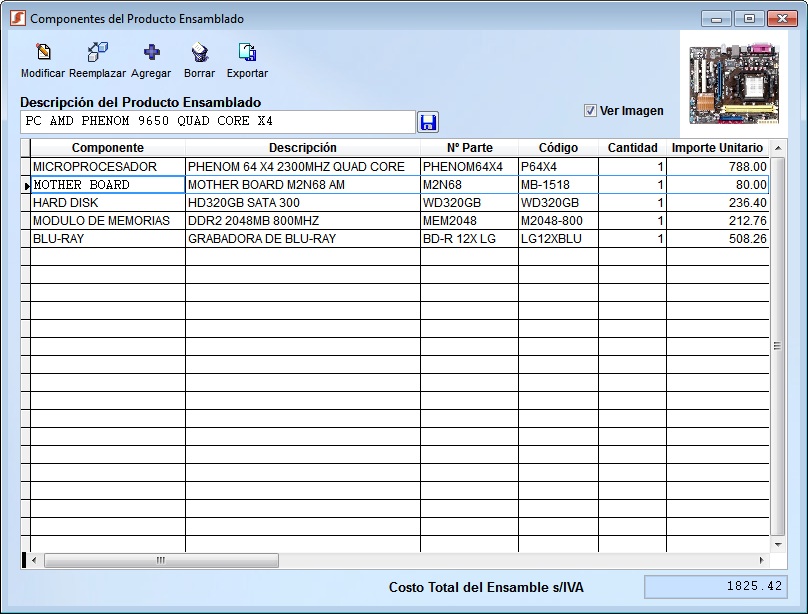Click the application icon in title bar
The width and height of the screenshot is (808, 614).
pos(16,18)
